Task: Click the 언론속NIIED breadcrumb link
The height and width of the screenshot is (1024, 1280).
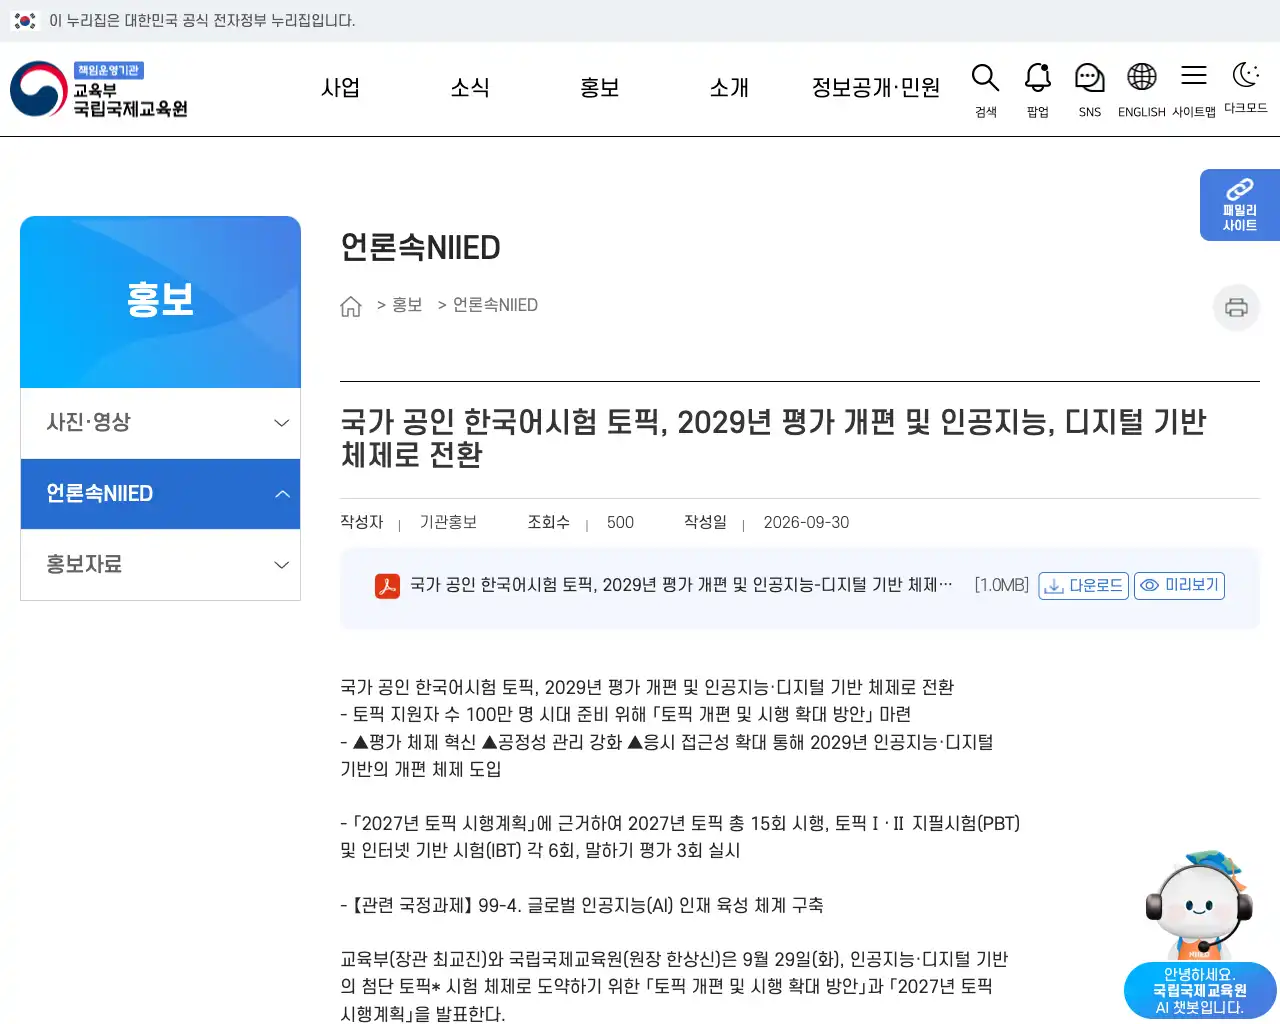Action: pyautogui.click(x=495, y=305)
